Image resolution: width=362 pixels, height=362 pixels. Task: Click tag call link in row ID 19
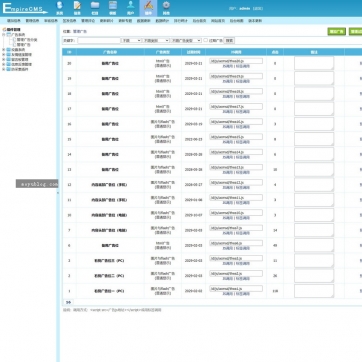(243, 81)
